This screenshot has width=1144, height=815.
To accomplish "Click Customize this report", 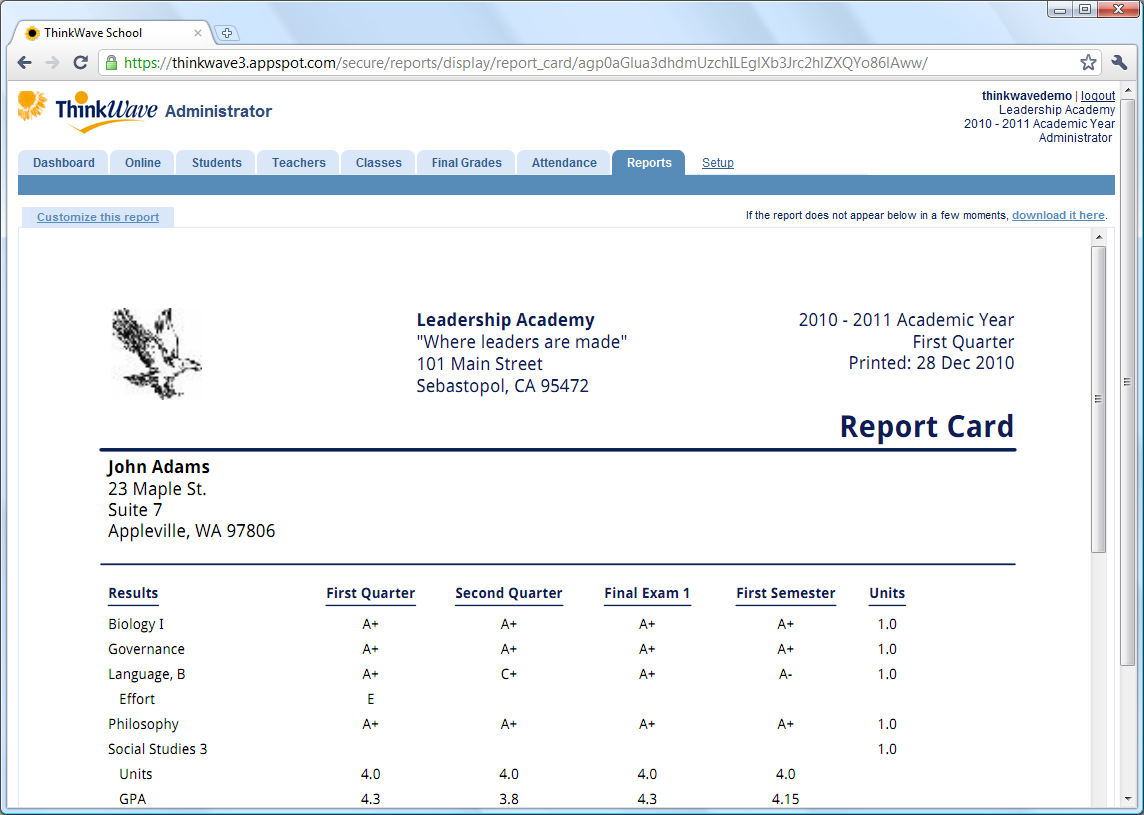I will 98,217.
